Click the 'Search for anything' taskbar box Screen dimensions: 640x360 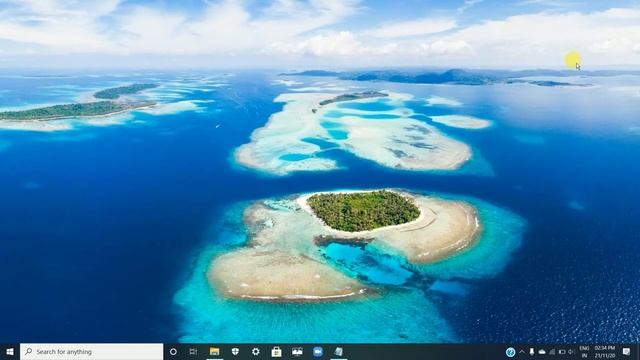coord(91,351)
